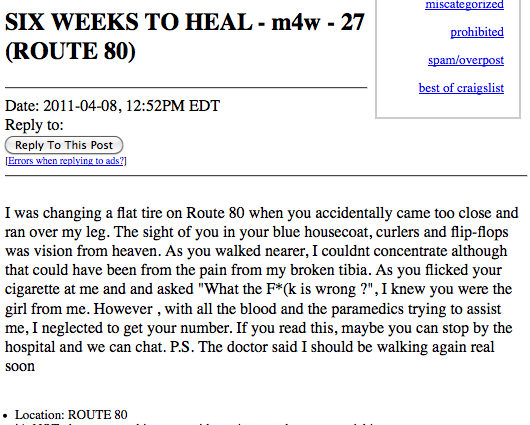Click the word 'soon' ending the post

pyautogui.click(x=20, y=367)
